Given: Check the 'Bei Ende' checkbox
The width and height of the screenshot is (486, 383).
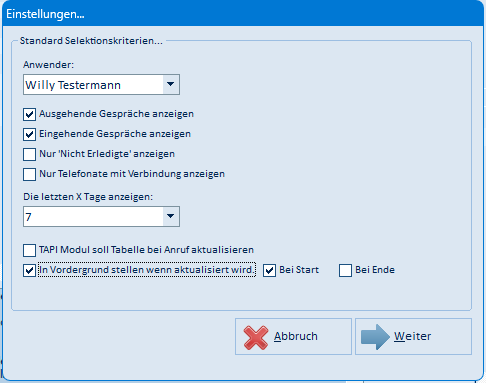Looking at the screenshot, I should 345,270.
